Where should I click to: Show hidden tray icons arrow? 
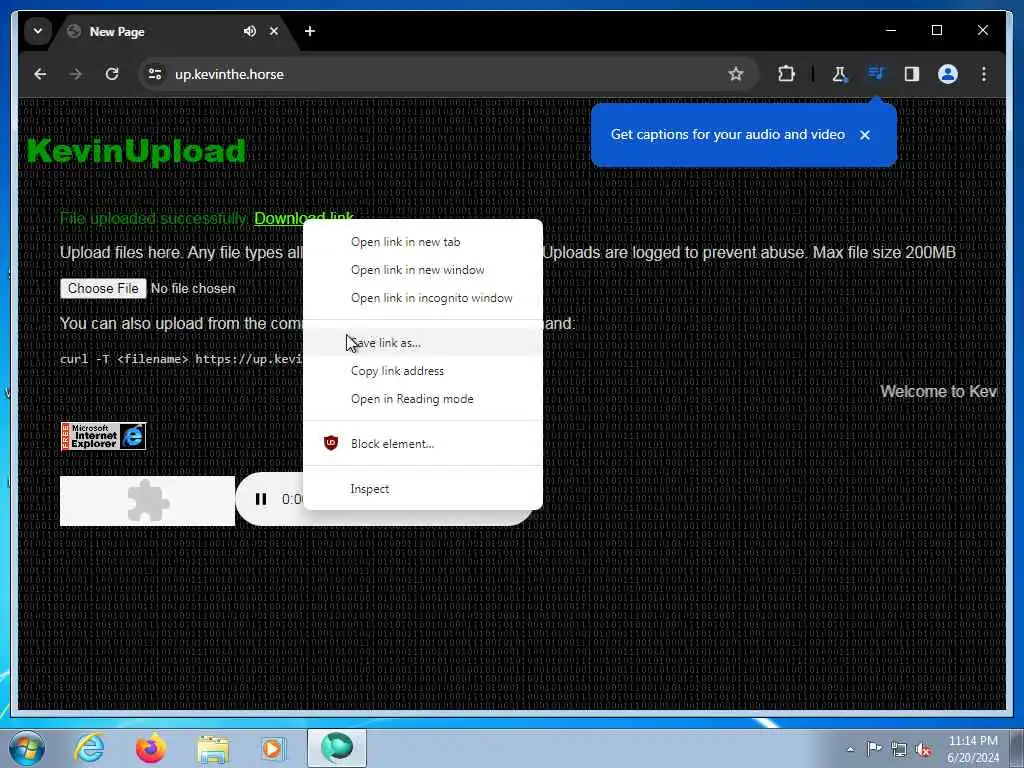tap(850, 749)
